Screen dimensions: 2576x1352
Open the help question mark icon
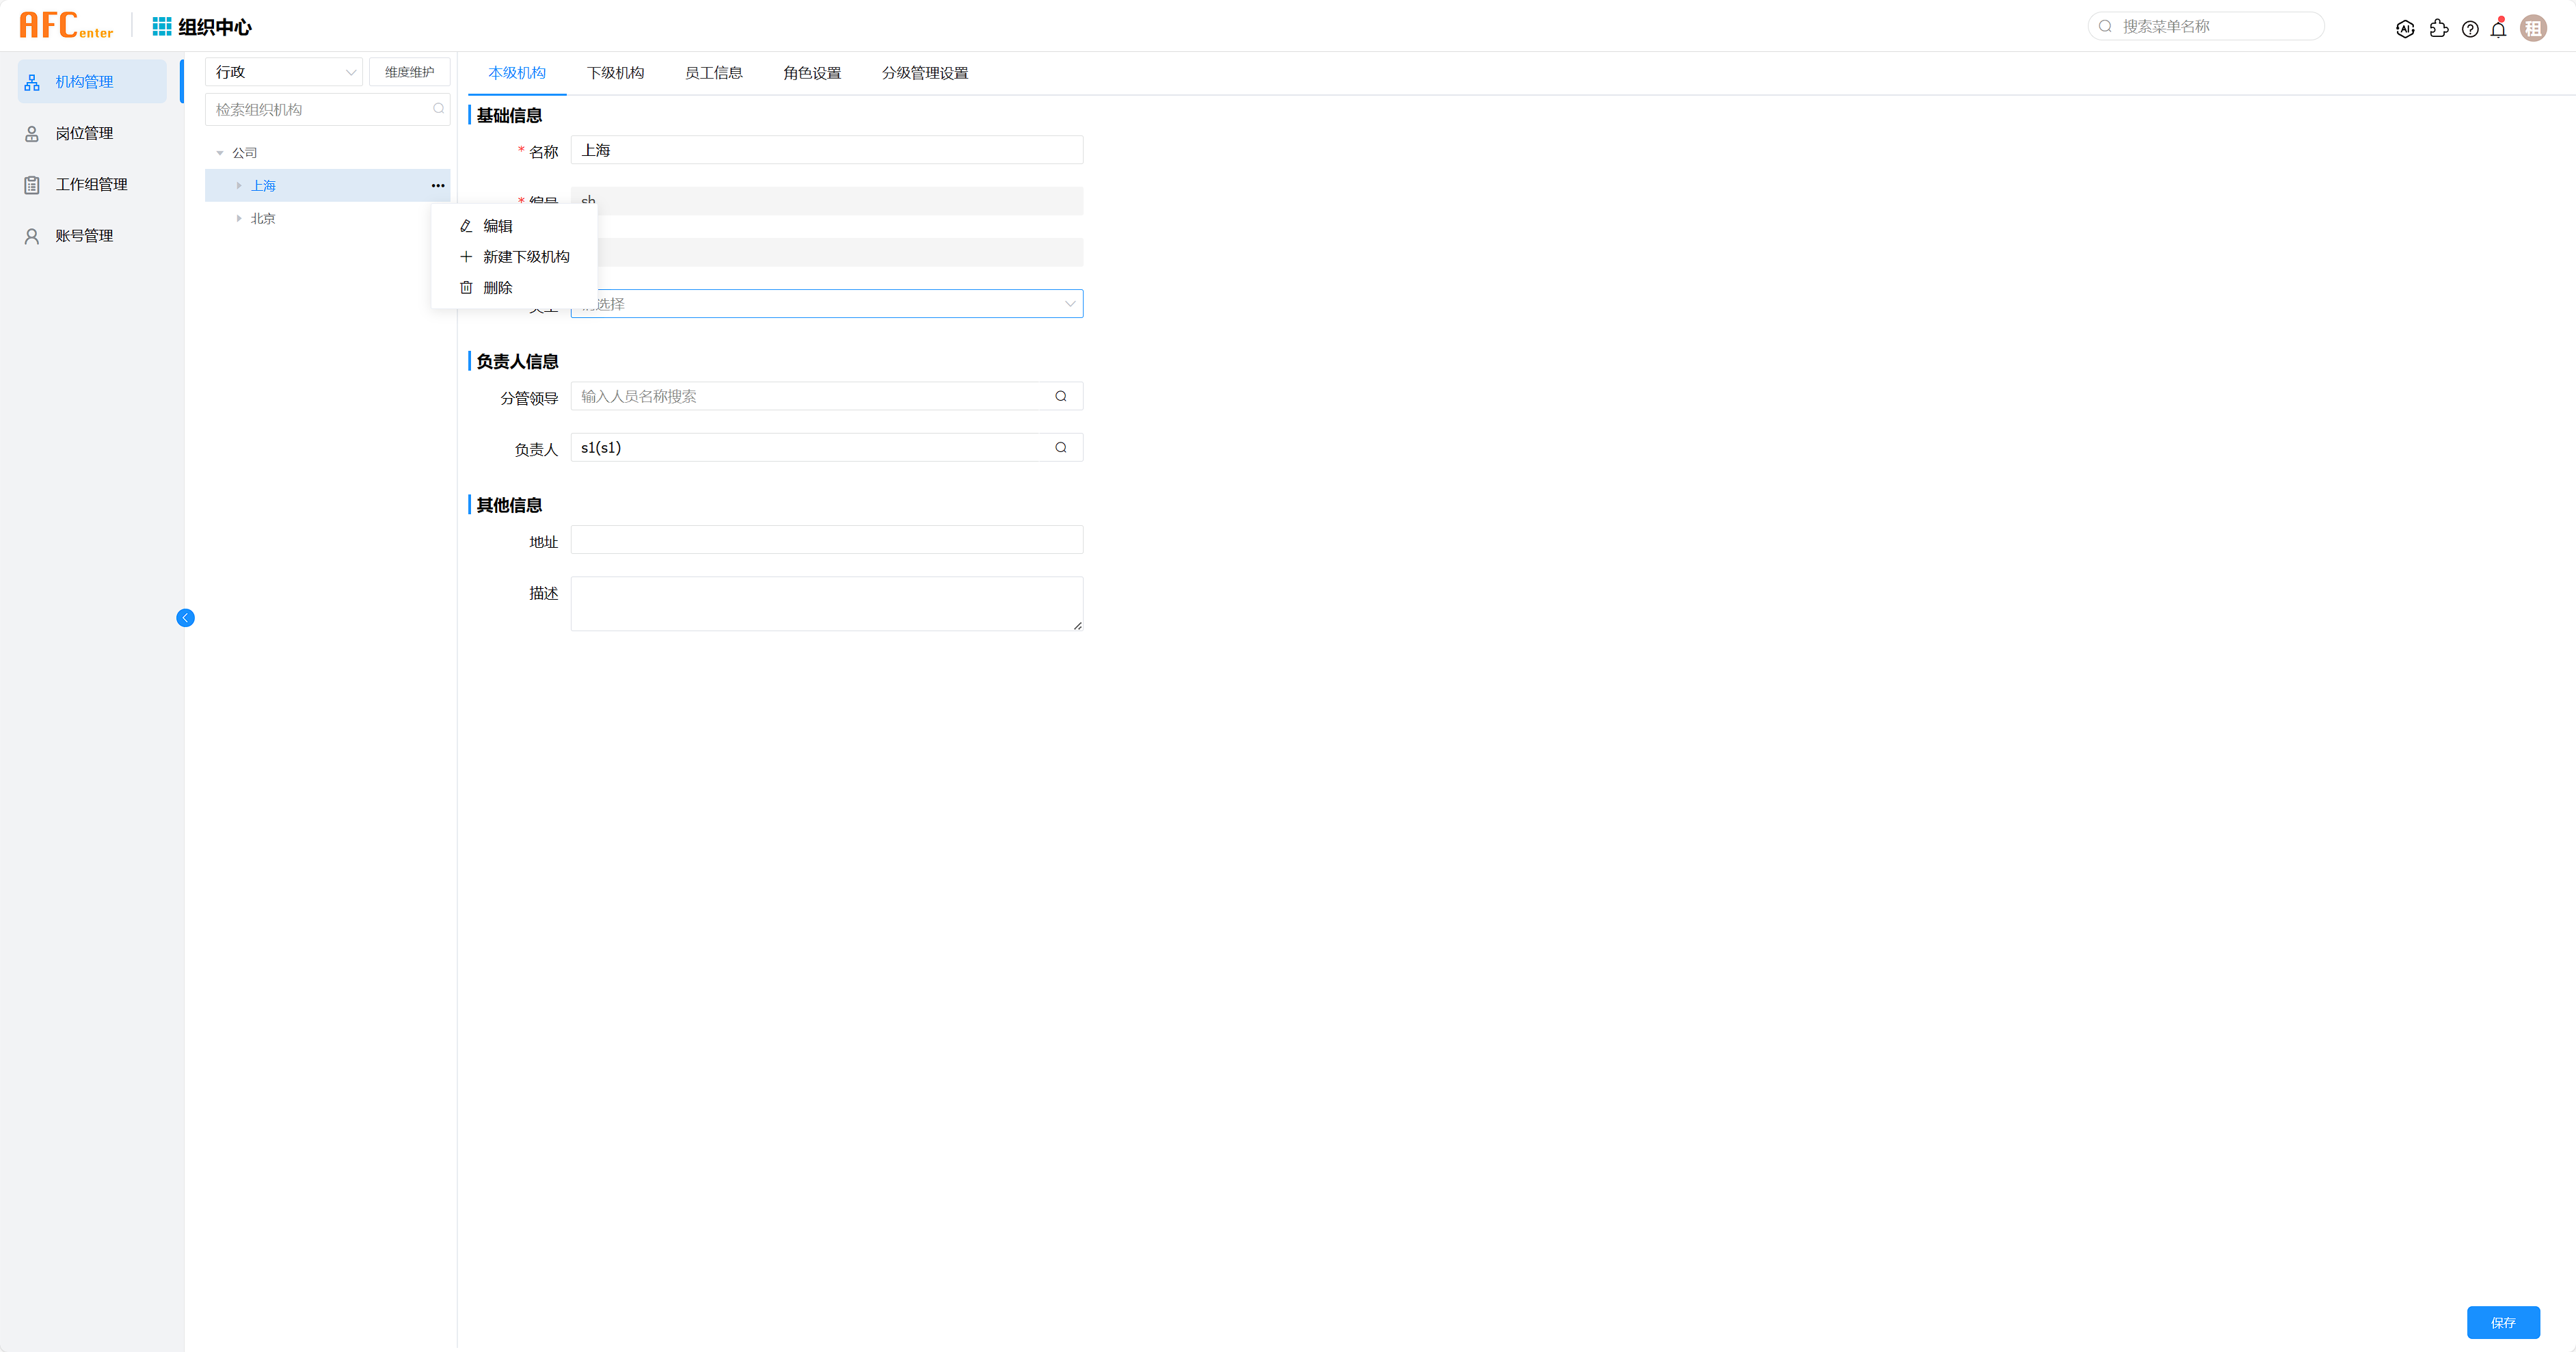pyautogui.click(x=2470, y=29)
